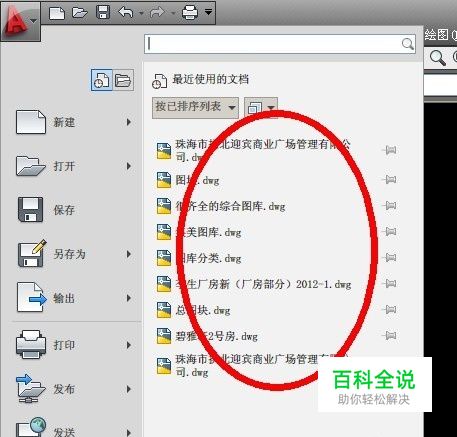The image size is (457, 437).
Task: Click the zoom magnifier icon in main window
Action: (437, 58)
